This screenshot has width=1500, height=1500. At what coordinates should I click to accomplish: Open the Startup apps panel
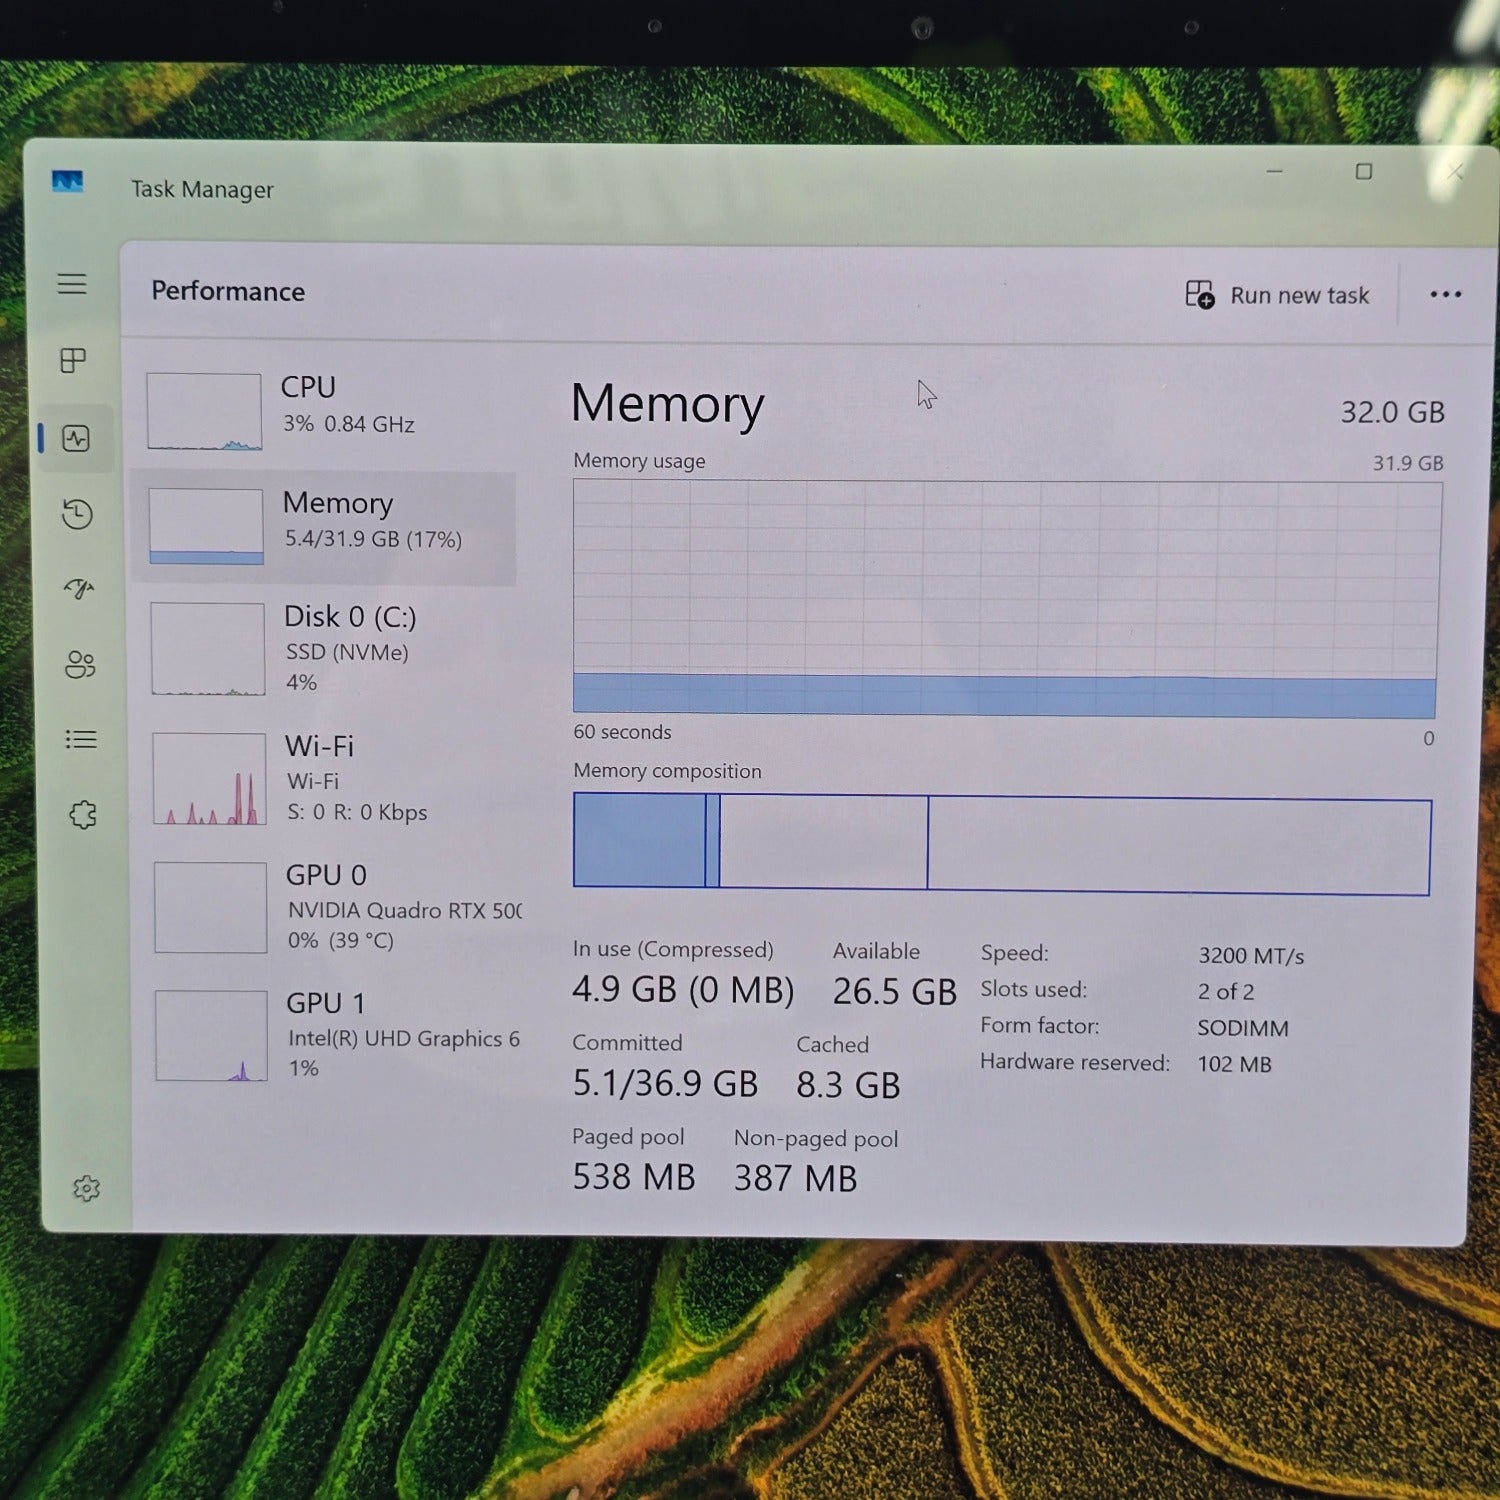(76, 590)
